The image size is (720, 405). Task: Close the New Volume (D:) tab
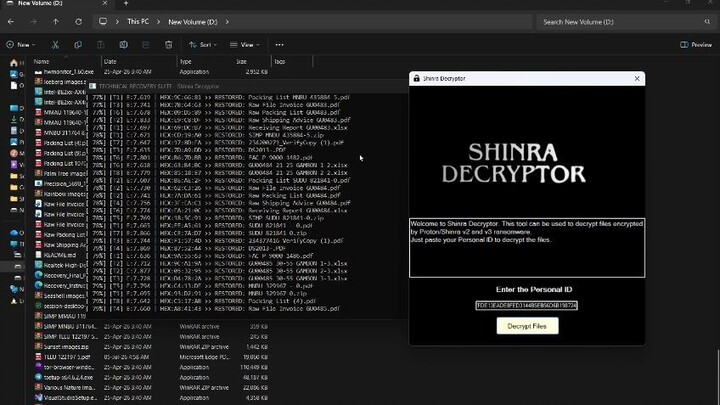tap(105, 3)
